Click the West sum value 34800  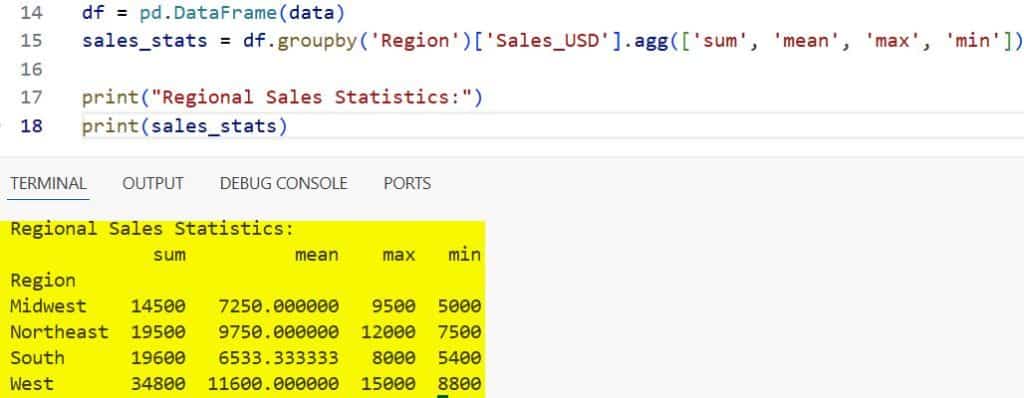click(x=158, y=384)
